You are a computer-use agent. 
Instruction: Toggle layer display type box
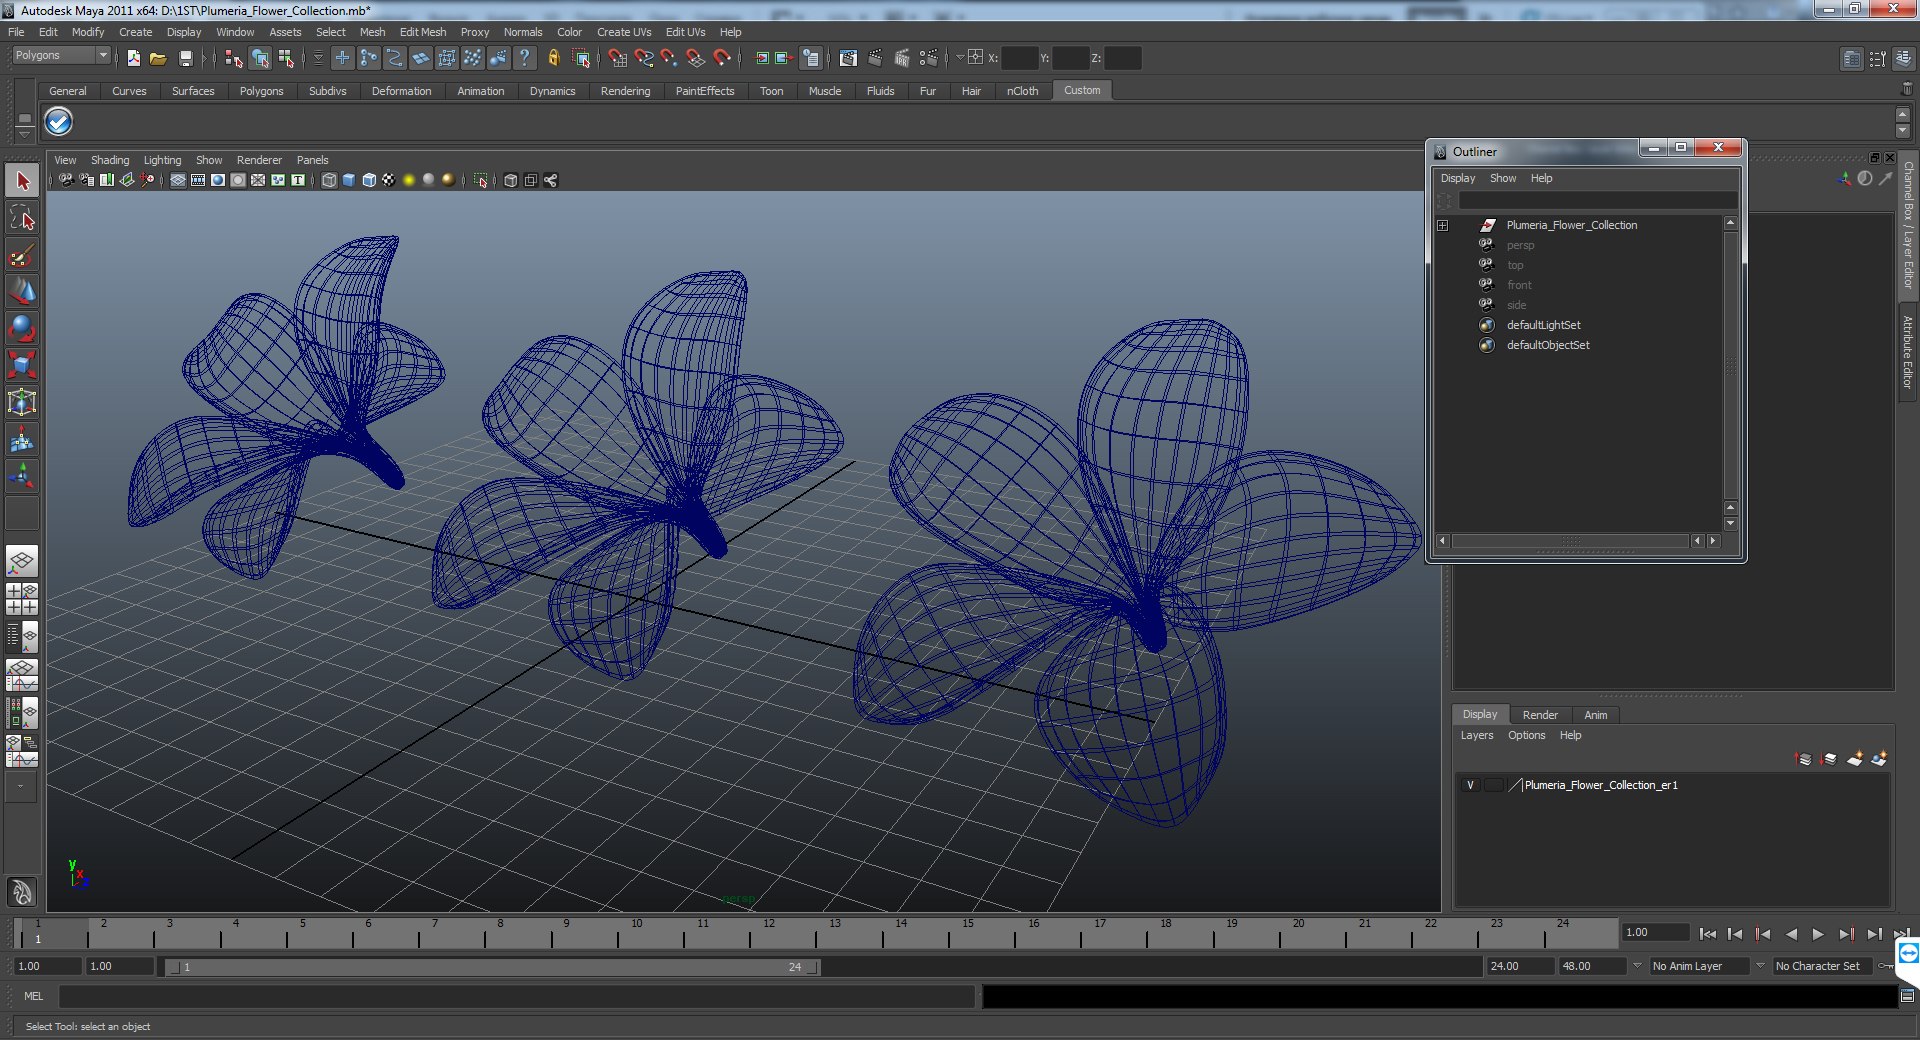coord(1493,785)
